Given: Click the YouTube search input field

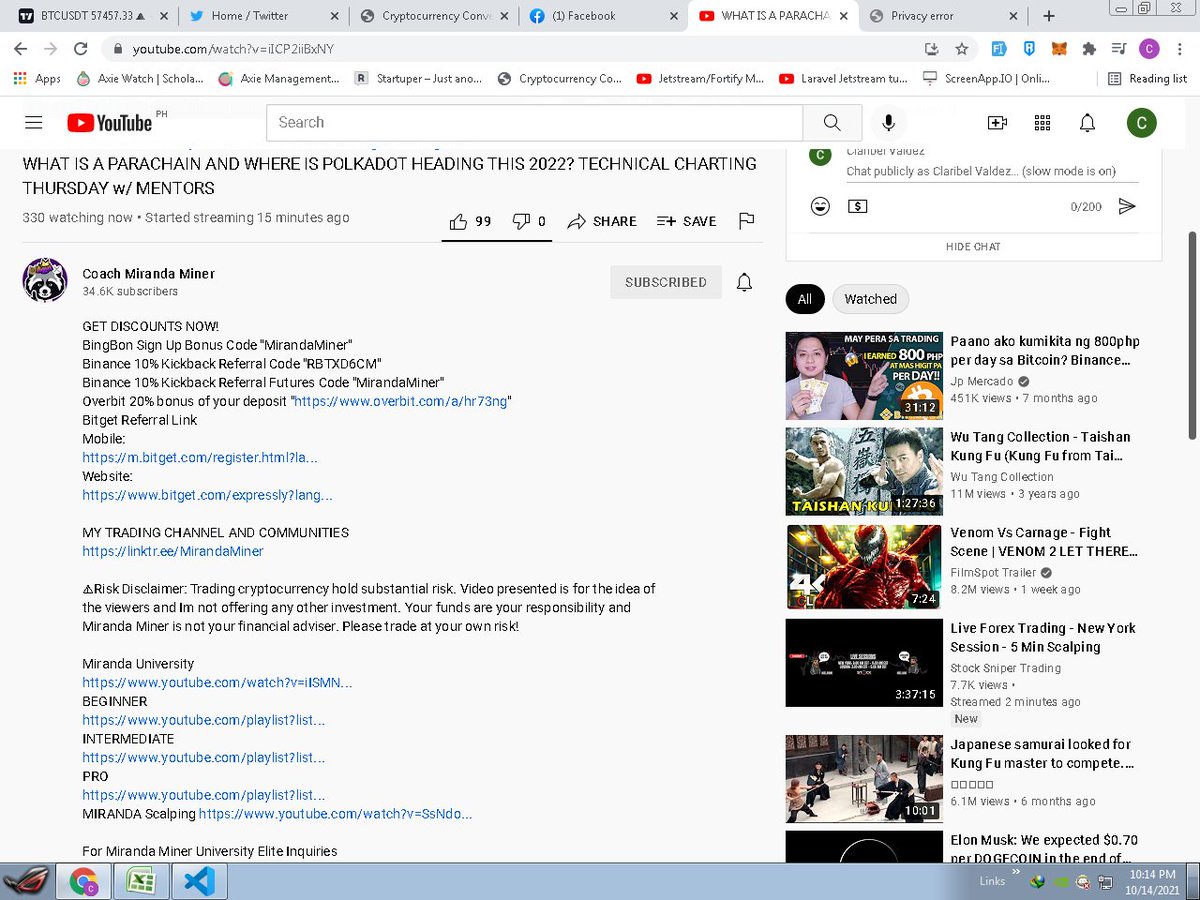Looking at the screenshot, I should coord(534,123).
